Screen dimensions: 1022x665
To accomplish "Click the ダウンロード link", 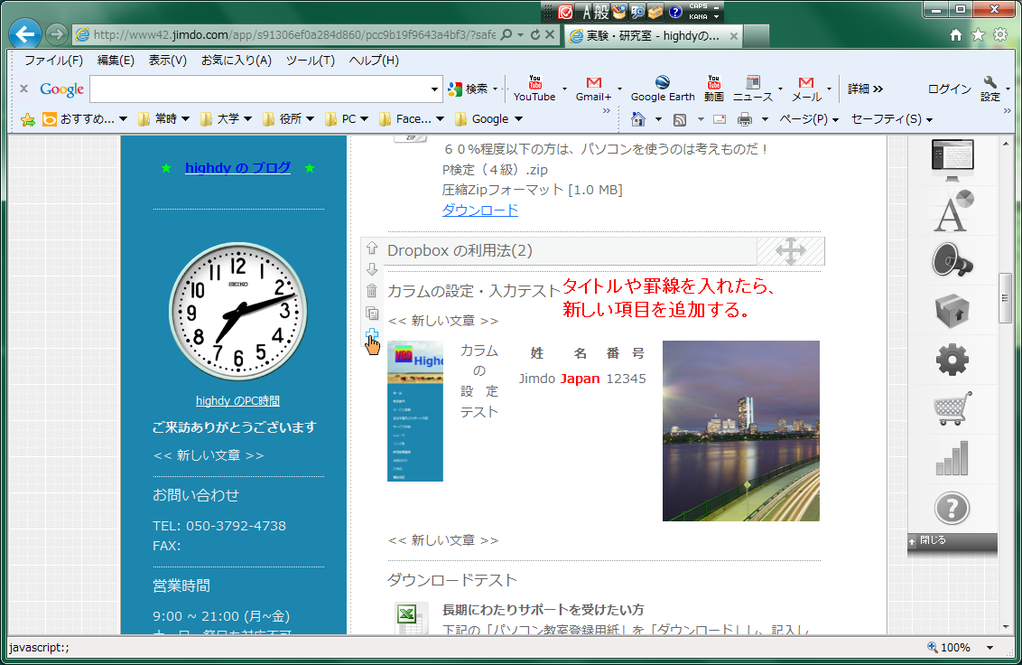I will click(x=480, y=210).
